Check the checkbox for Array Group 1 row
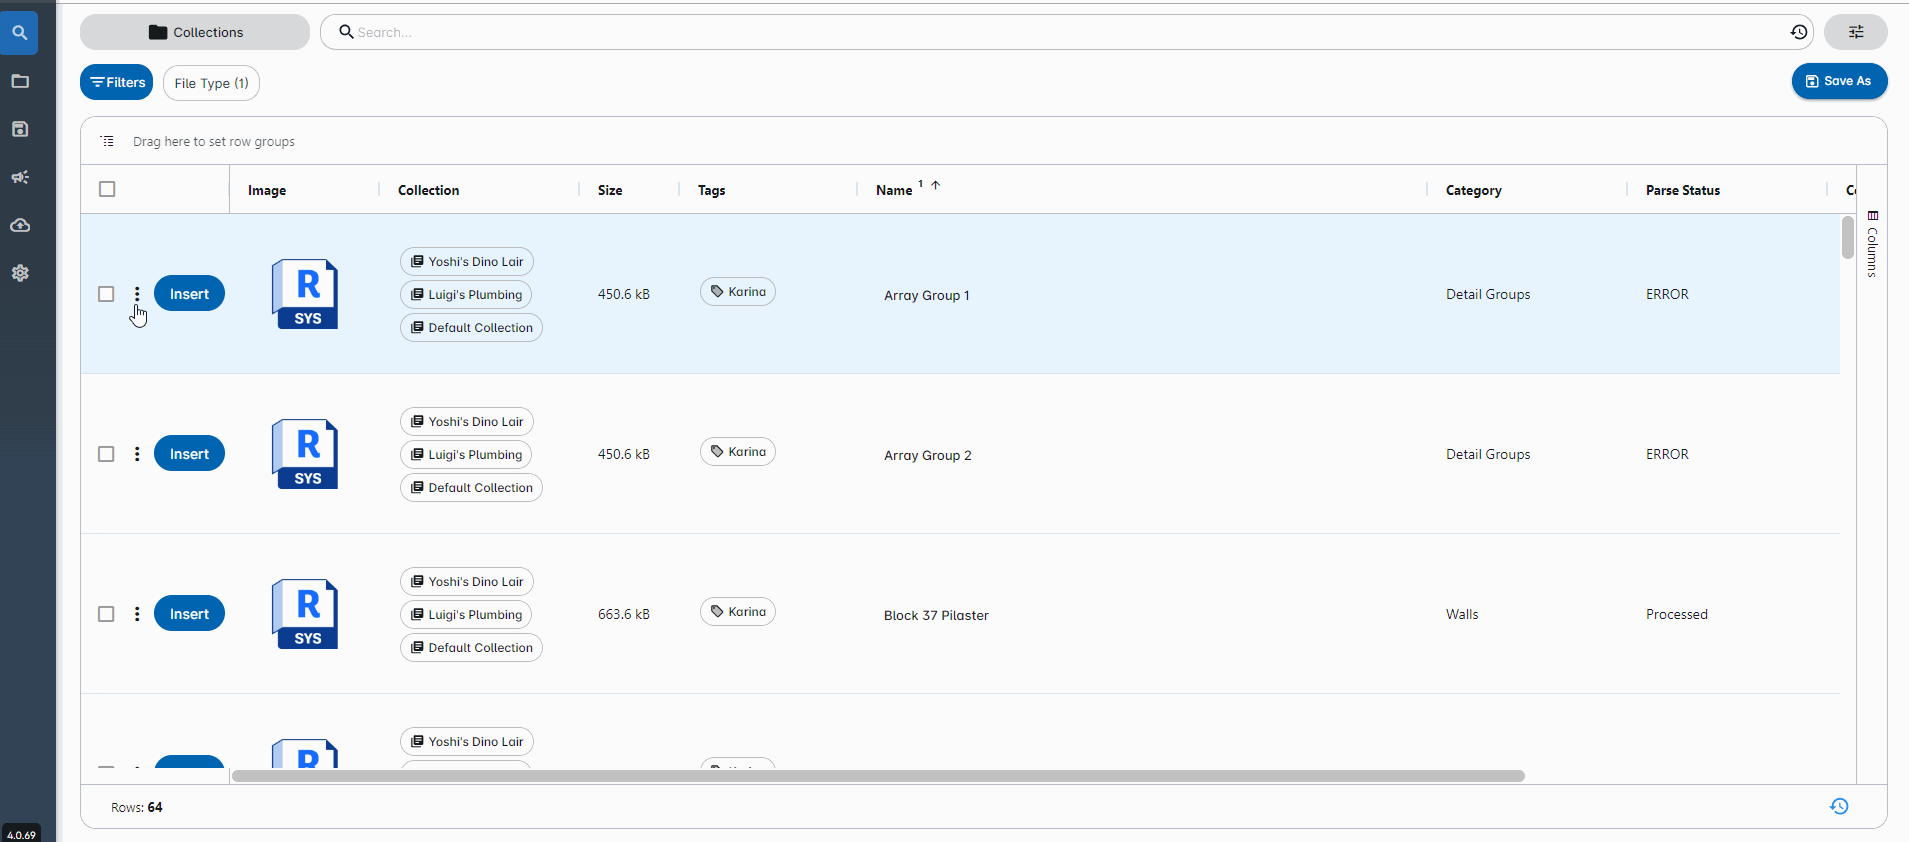The width and height of the screenshot is (1909, 842). coord(106,294)
